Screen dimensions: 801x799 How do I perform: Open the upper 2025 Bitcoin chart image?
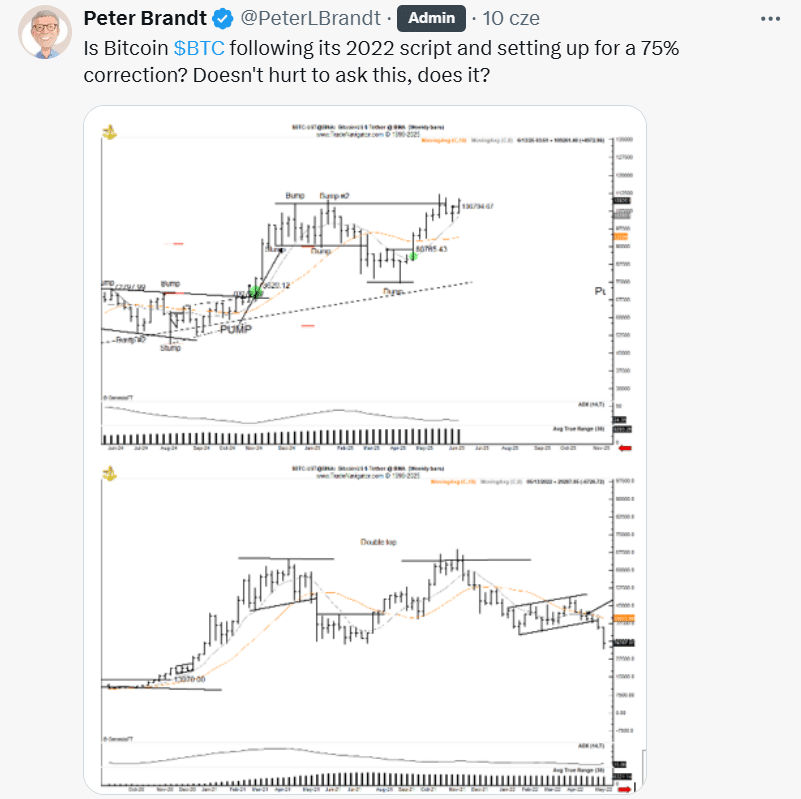click(x=365, y=284)
